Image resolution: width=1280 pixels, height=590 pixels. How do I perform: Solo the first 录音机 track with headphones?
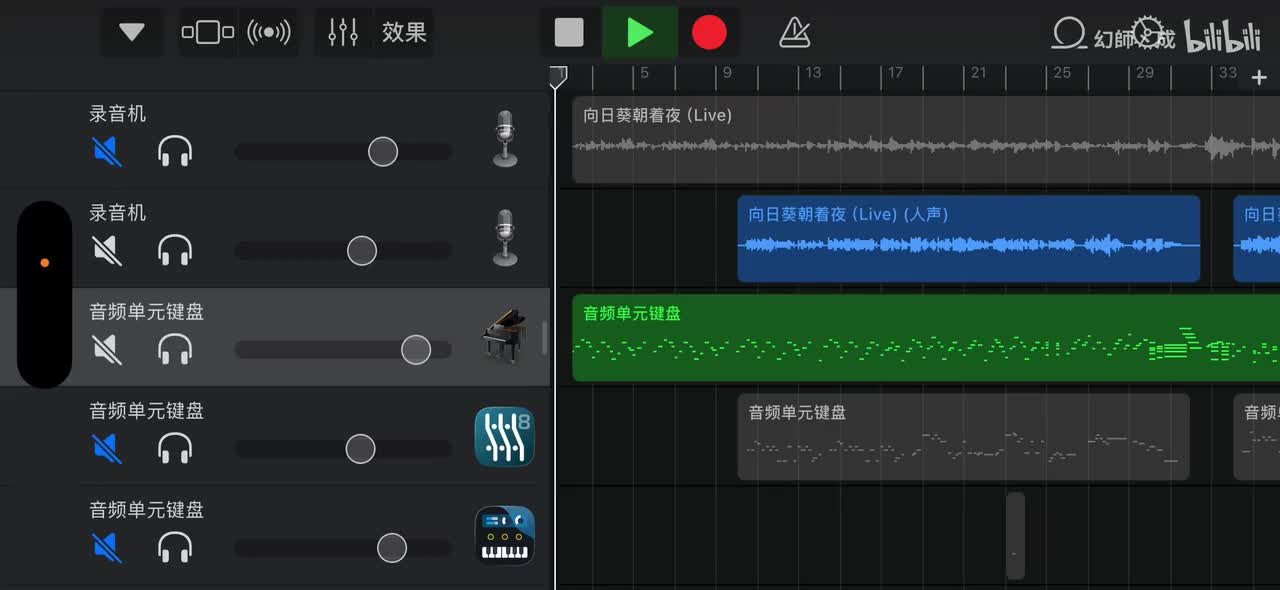(175, 151)
